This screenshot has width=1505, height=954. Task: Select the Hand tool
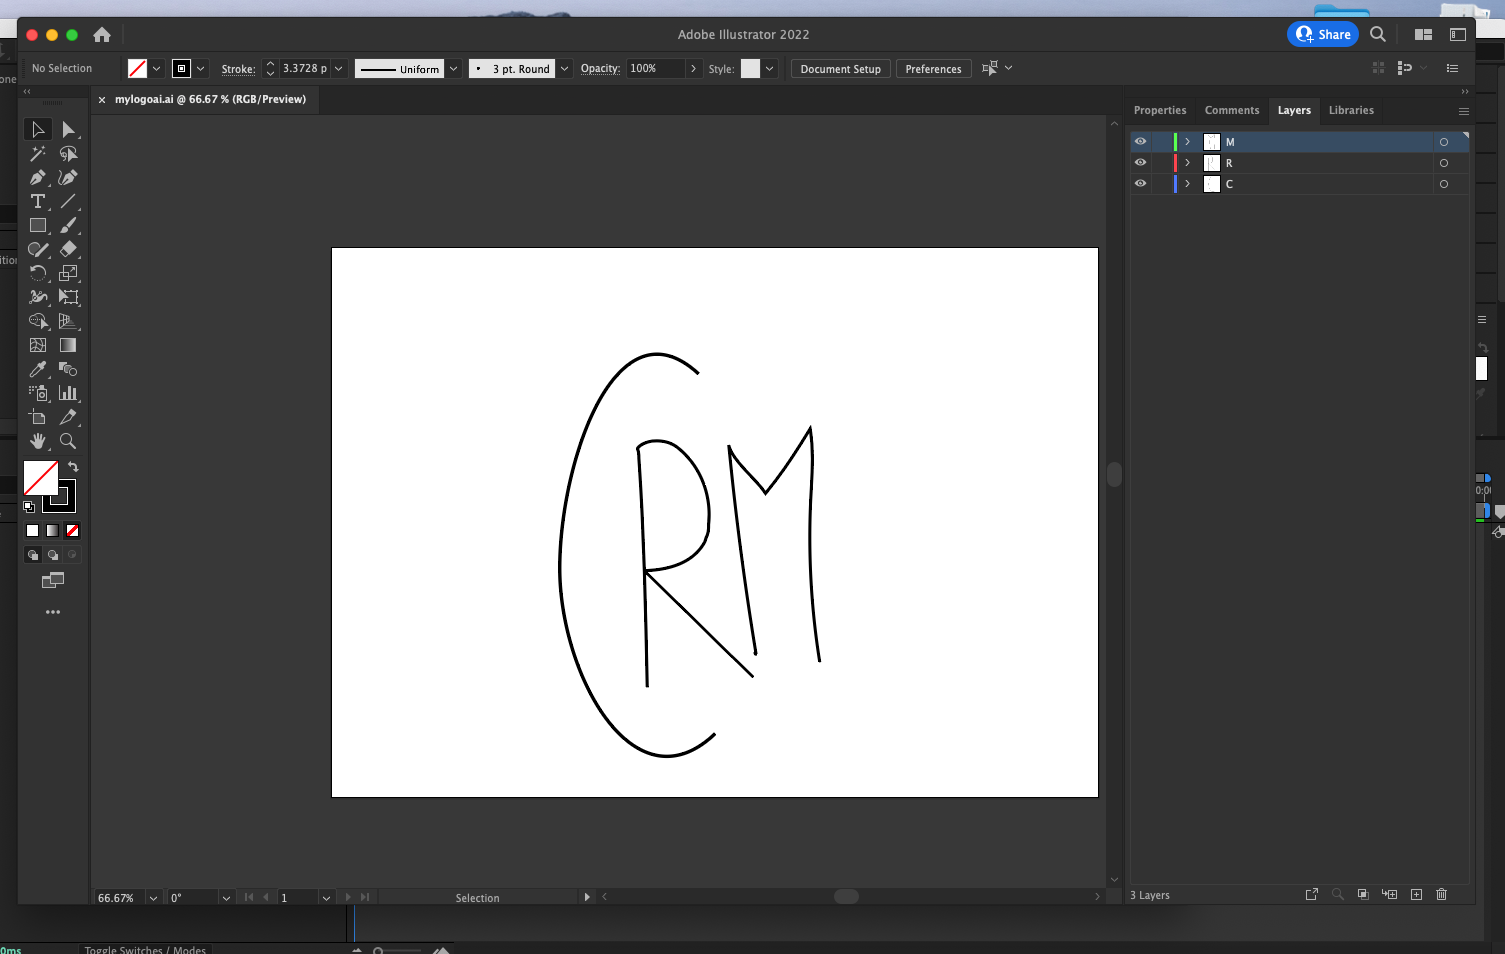click(x=38, y=441)
